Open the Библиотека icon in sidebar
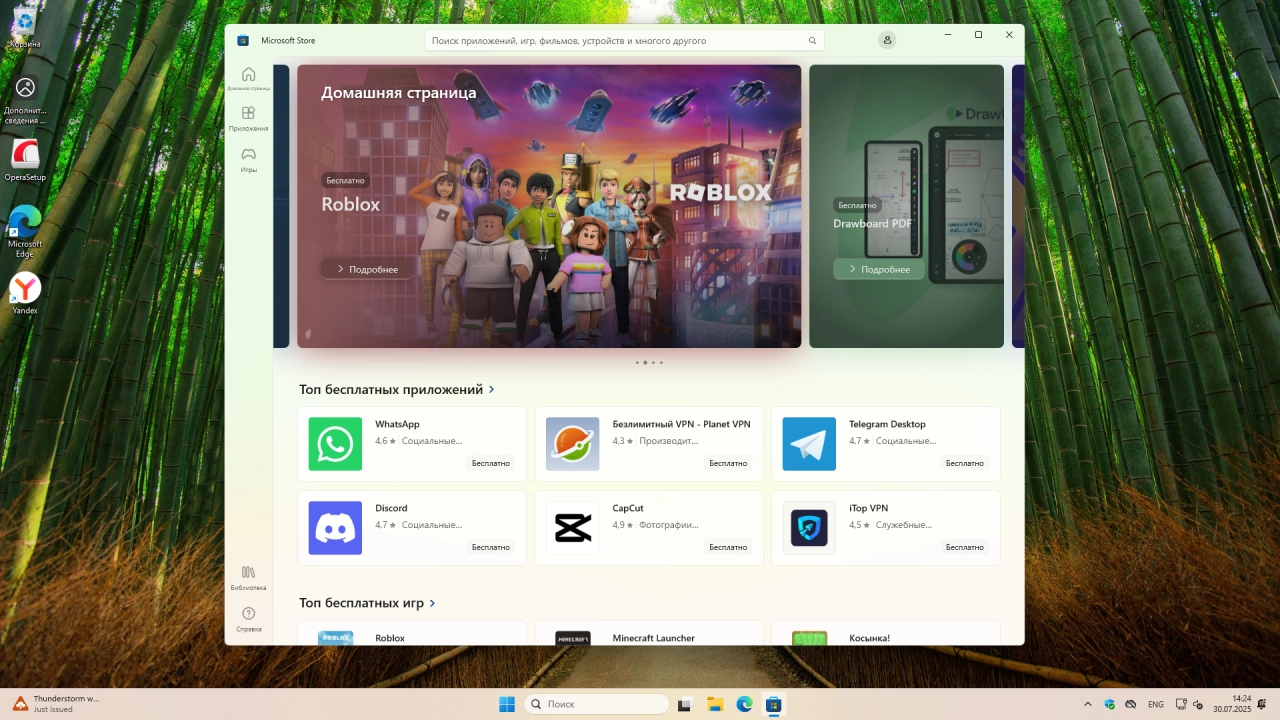The image size is (1280, 720). click(248, 577)
